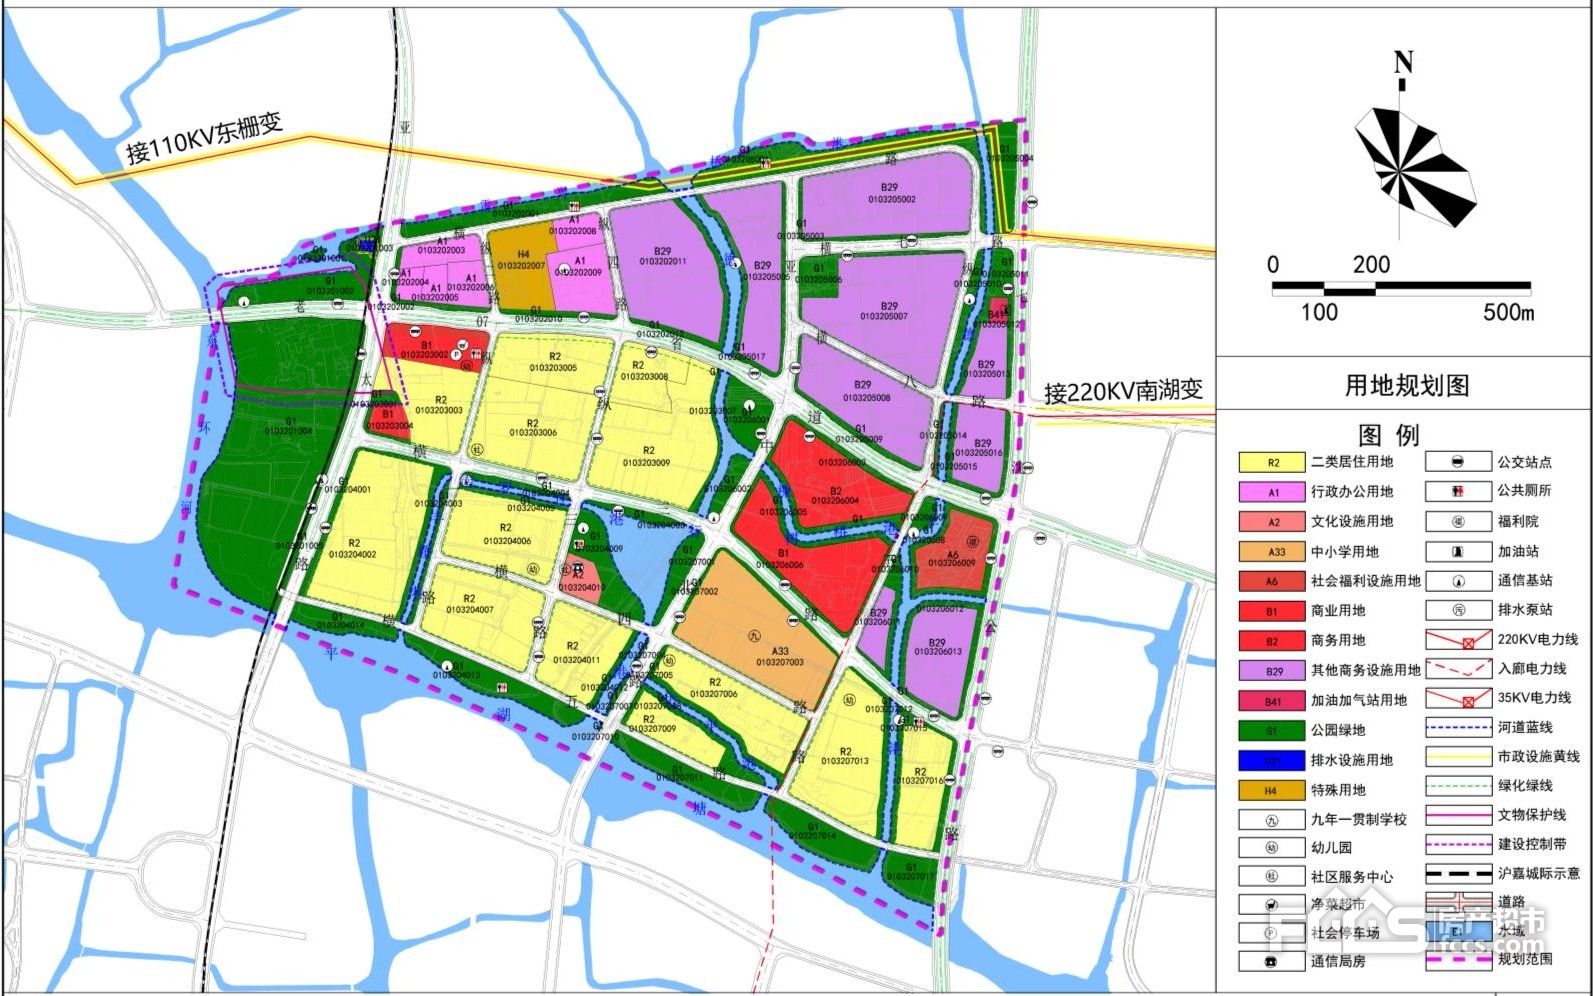Click the 220KV power line legend symbol
Viewport: 1593px width, 996px height.
pyautogui.click(x=1458, y=639)
